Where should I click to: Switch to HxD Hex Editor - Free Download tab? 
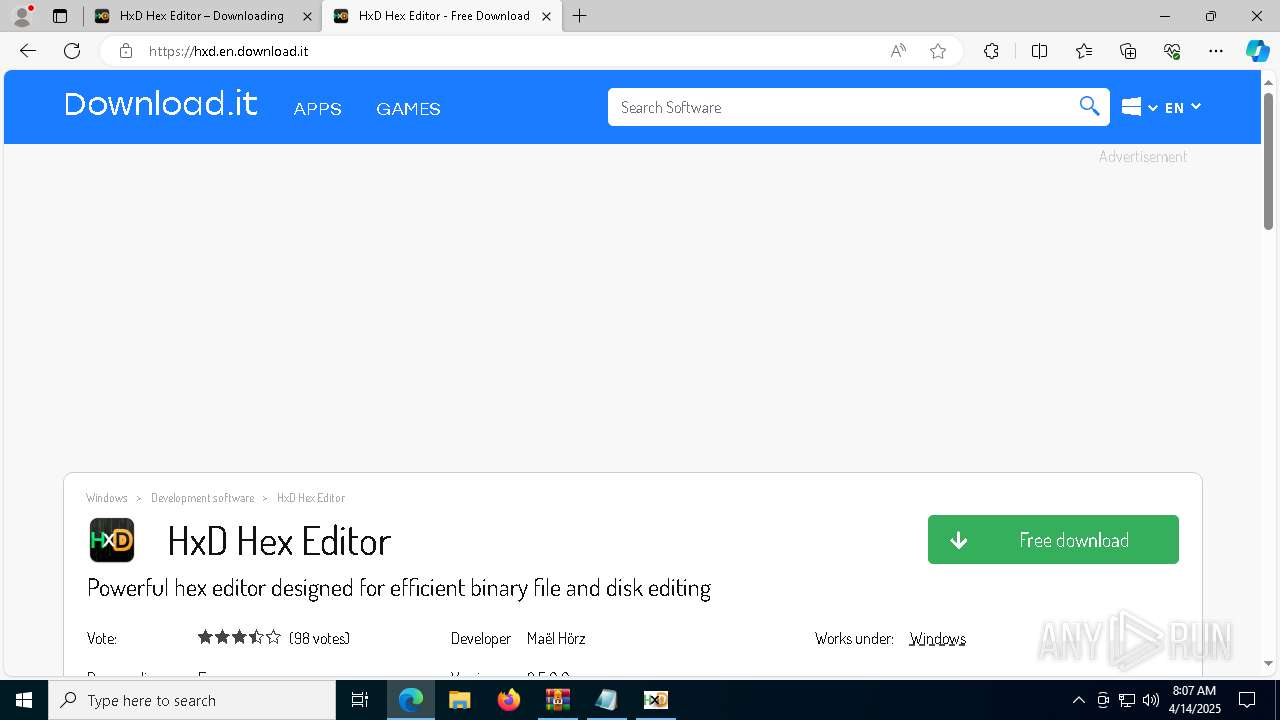click(x=444, y=16)
